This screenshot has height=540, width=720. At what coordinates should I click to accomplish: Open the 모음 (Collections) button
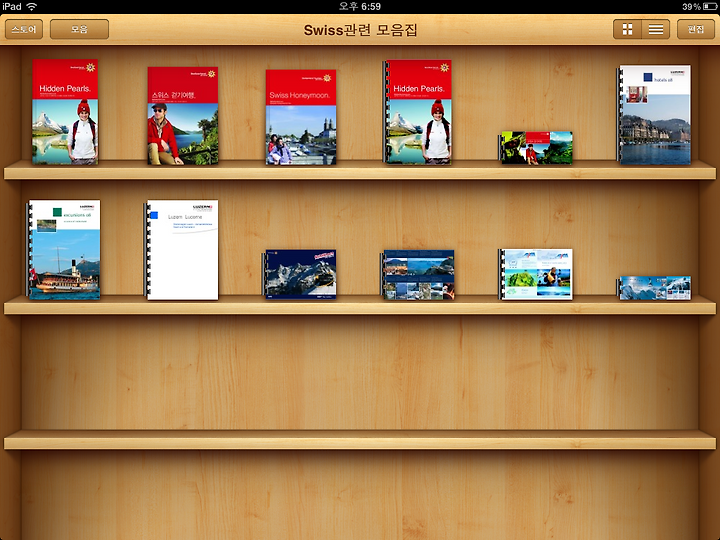(79, 29)
